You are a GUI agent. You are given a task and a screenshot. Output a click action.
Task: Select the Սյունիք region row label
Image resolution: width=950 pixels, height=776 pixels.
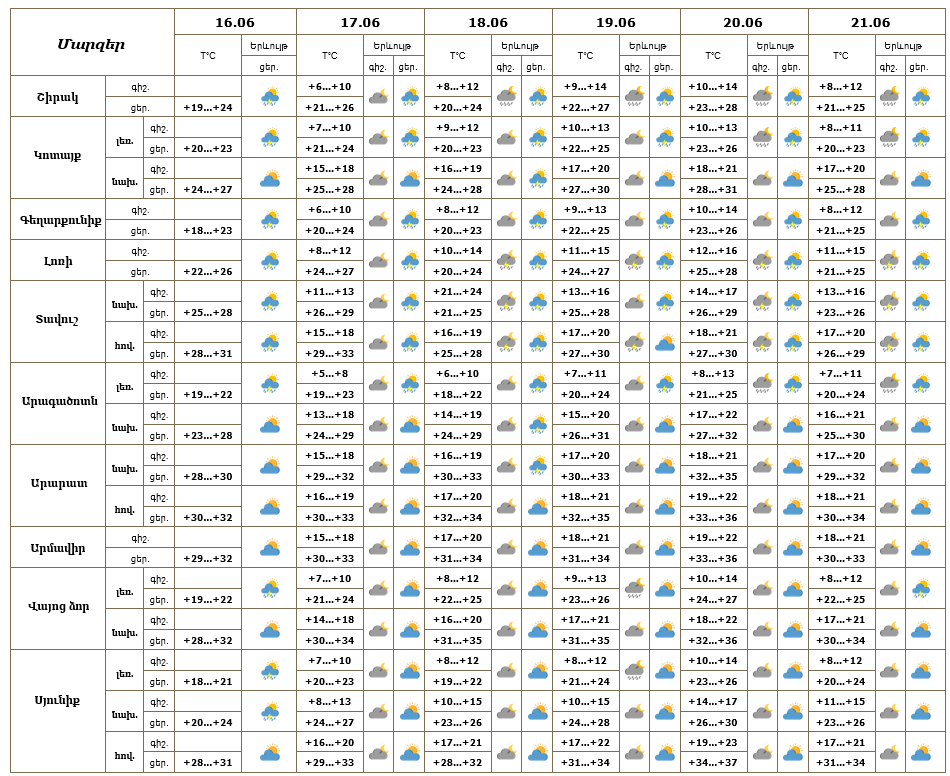point(58,700)
